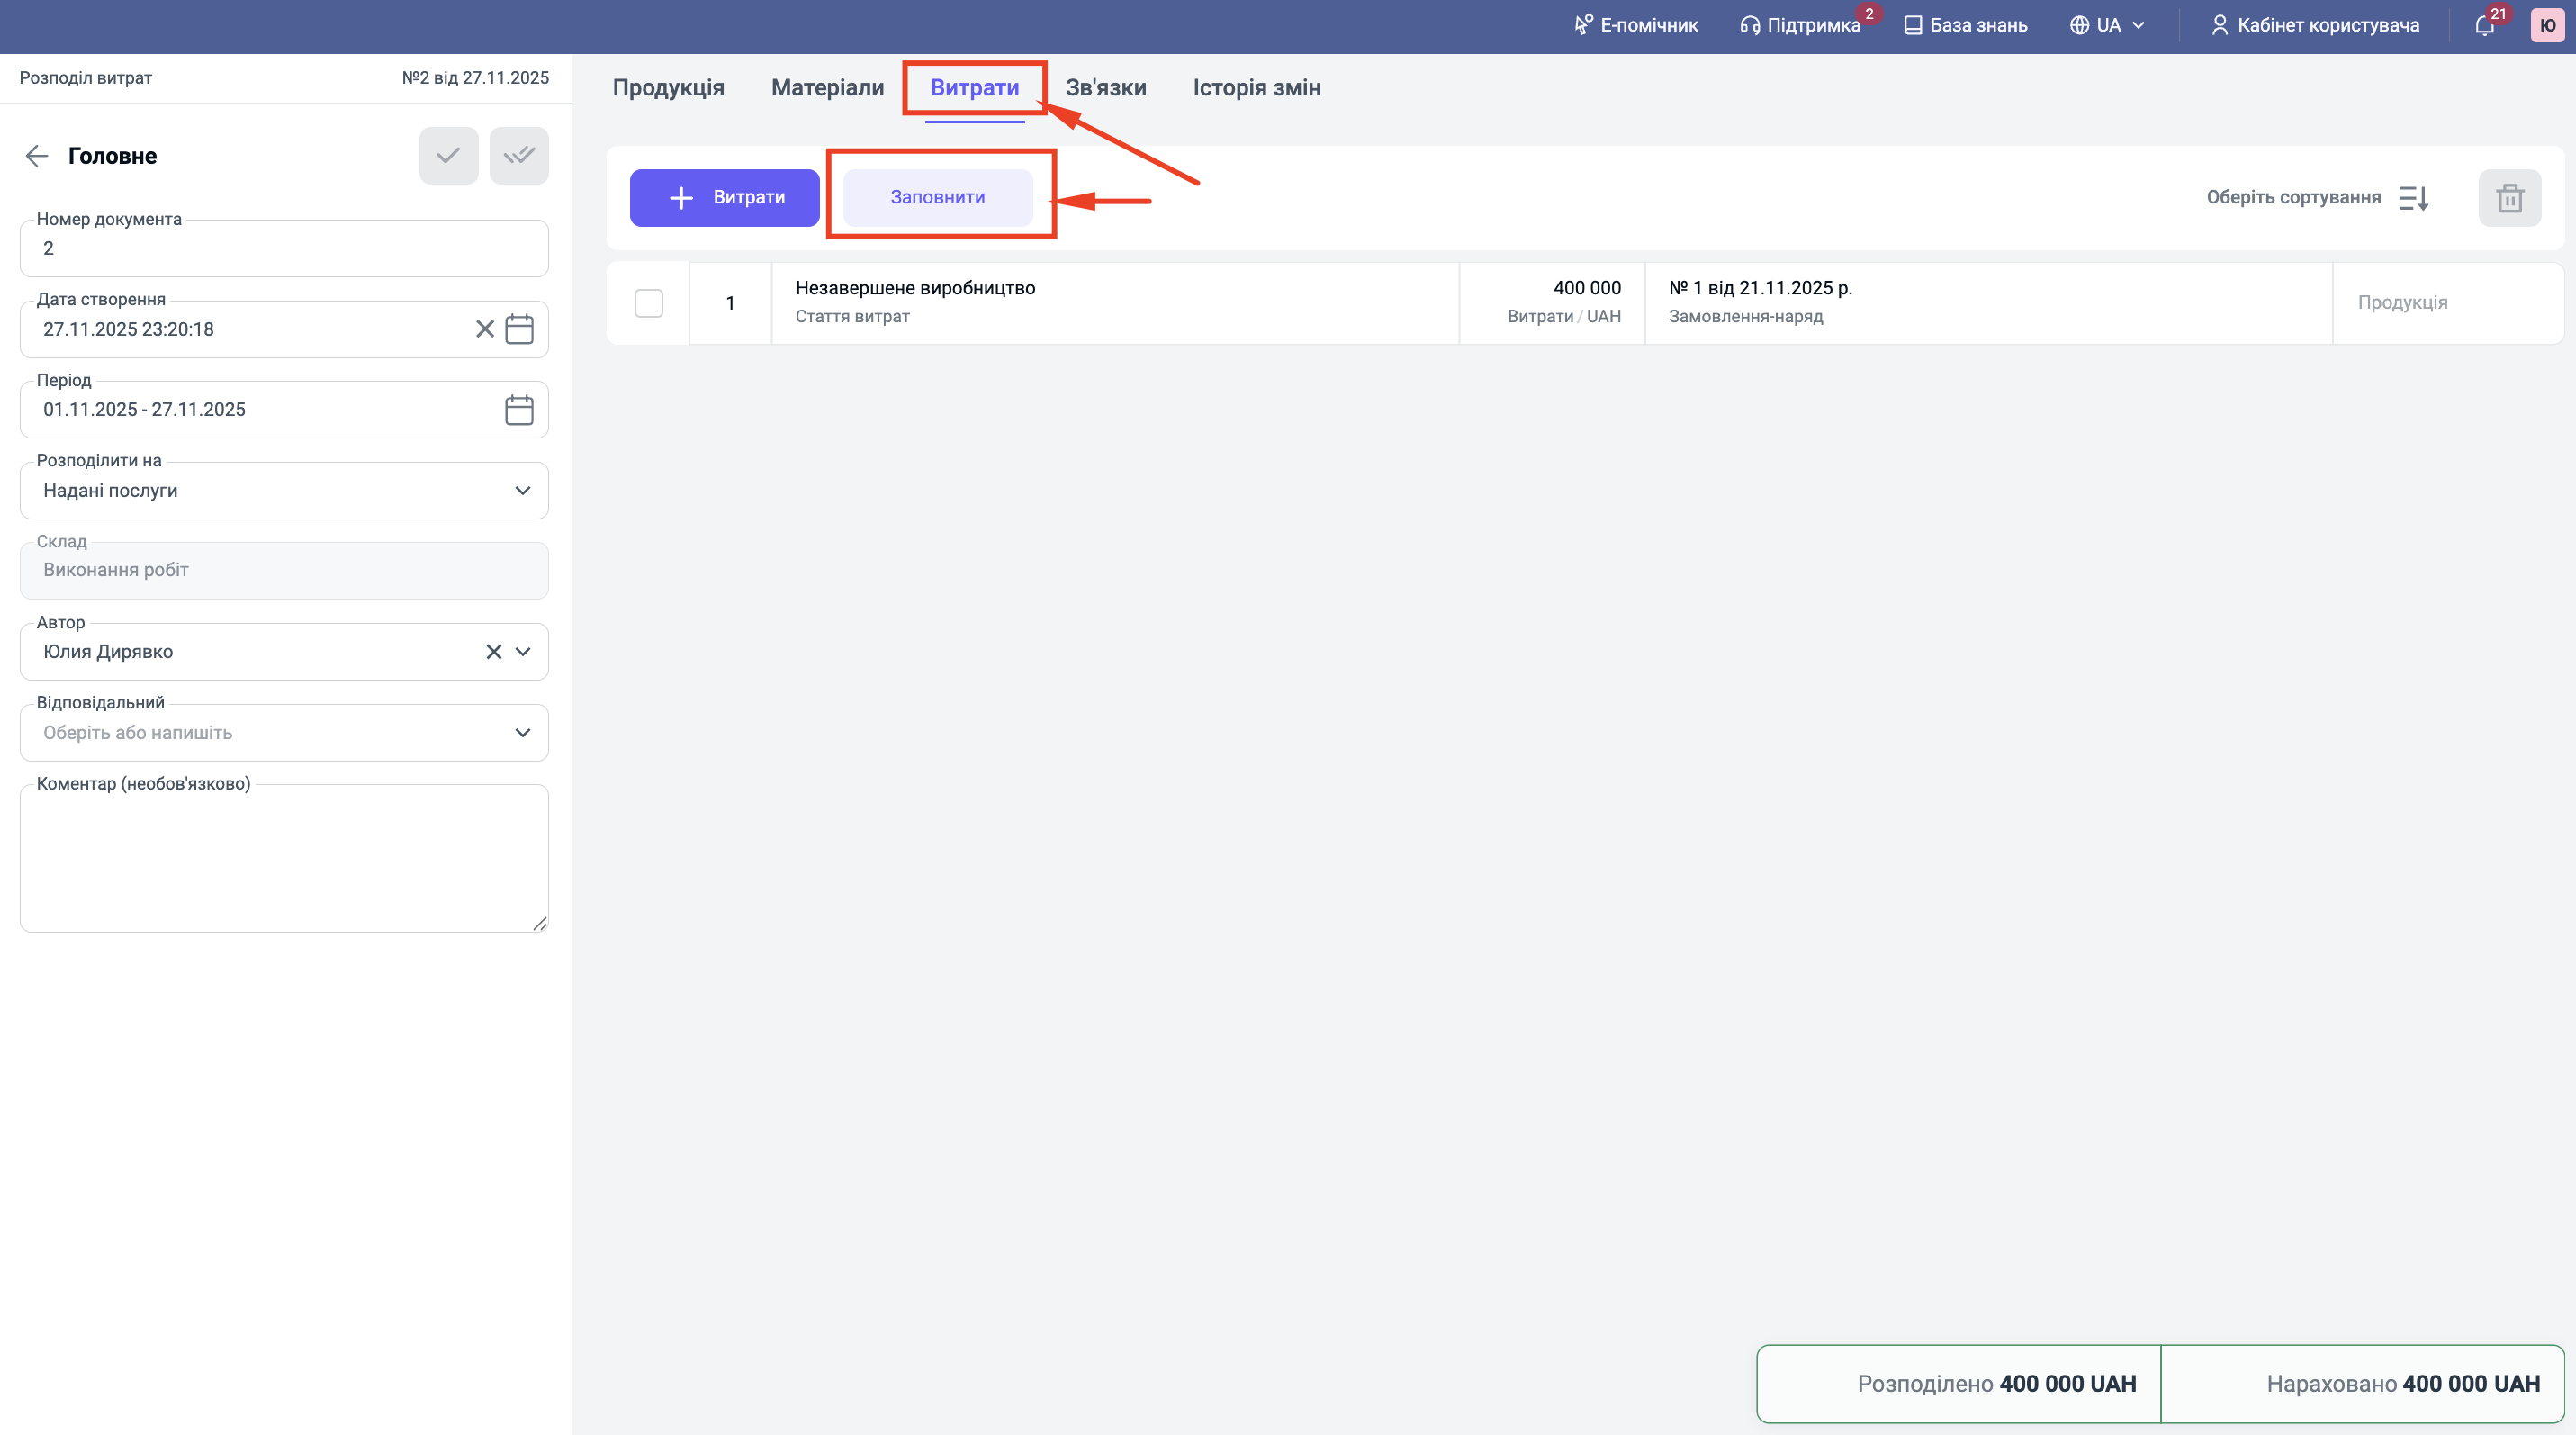The width and height of the screenshot is (2576, 1435).
Task: Open notifications bell icon
Action: point(2484,26)
